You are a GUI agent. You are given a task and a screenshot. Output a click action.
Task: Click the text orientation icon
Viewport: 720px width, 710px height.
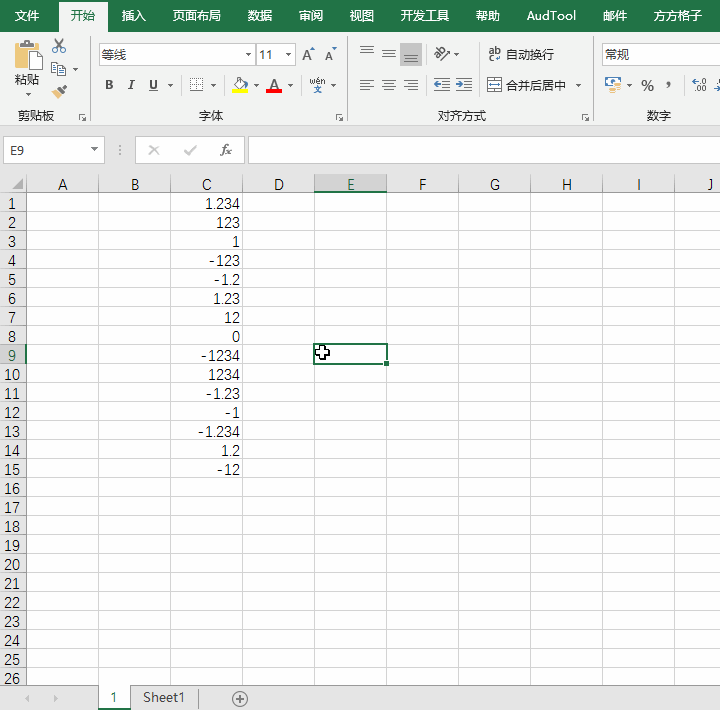pyautogui.click(x=443, y=54)
